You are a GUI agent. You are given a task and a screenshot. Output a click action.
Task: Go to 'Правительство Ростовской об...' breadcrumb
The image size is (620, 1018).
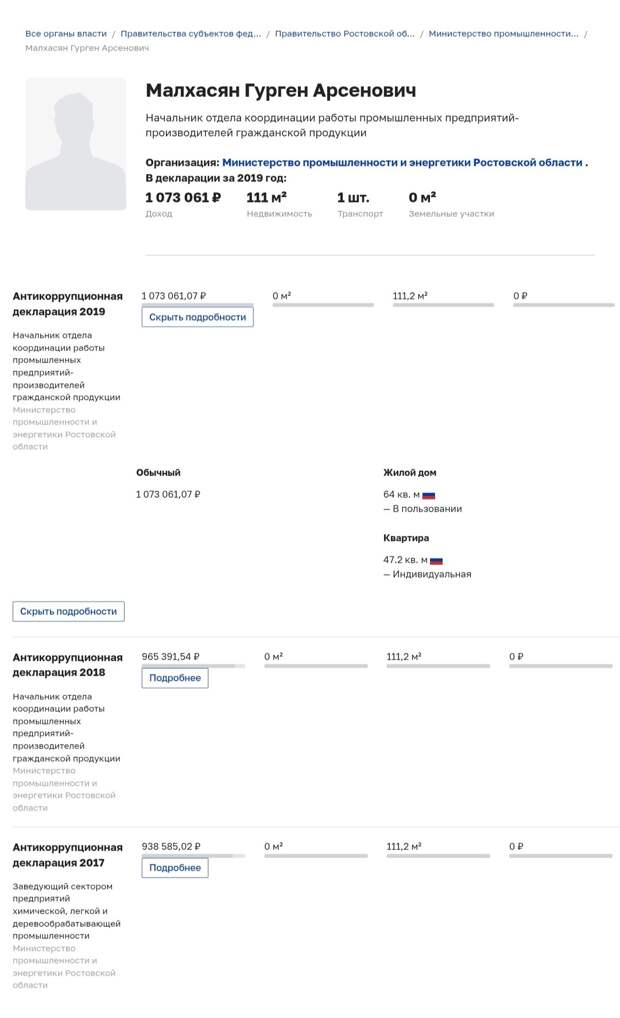[x=344, y=34]
